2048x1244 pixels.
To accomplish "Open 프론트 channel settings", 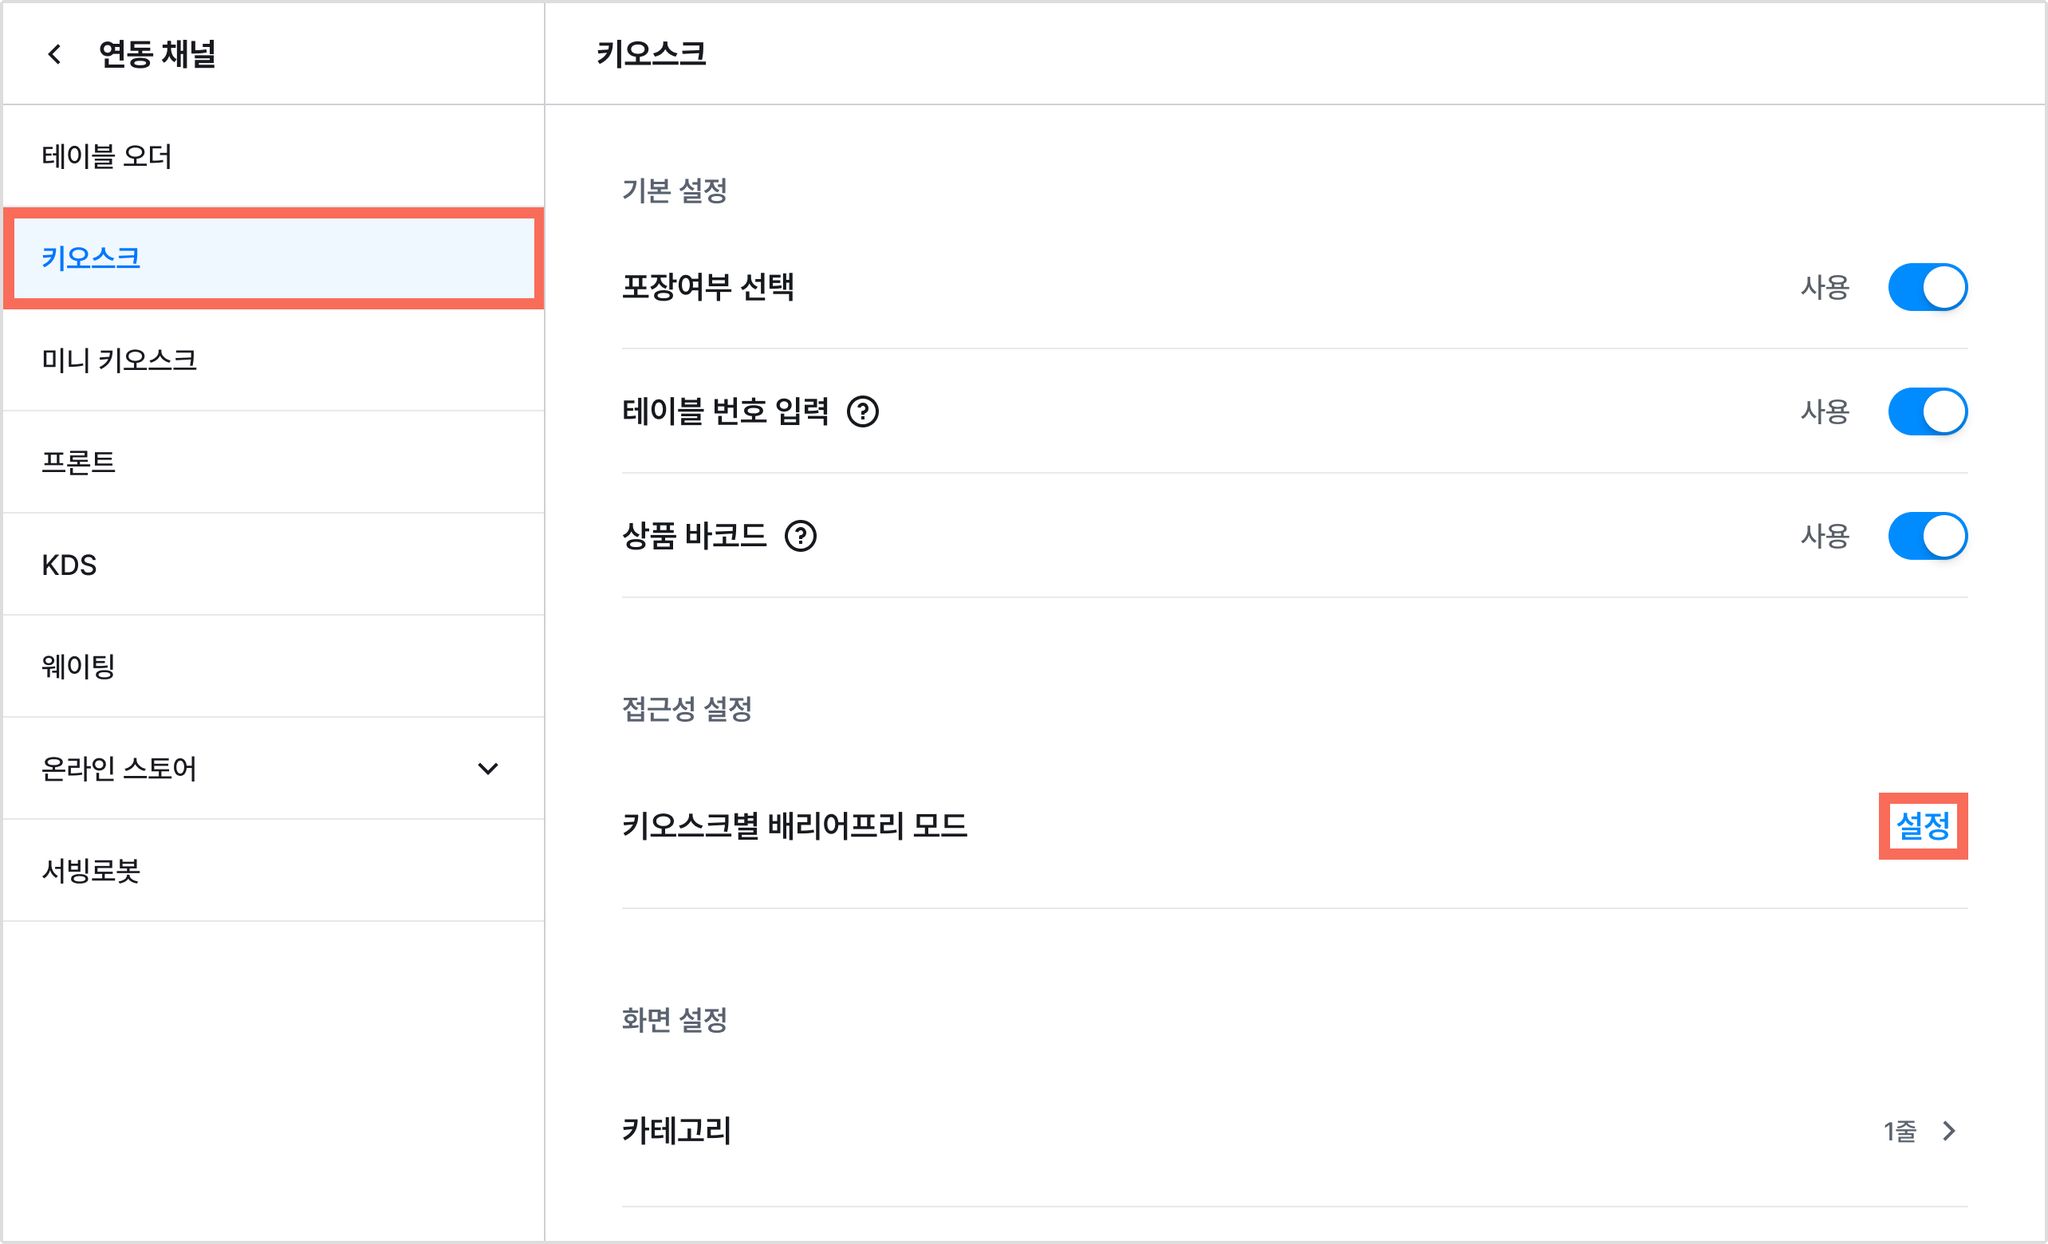I will [x=274, y=462].
